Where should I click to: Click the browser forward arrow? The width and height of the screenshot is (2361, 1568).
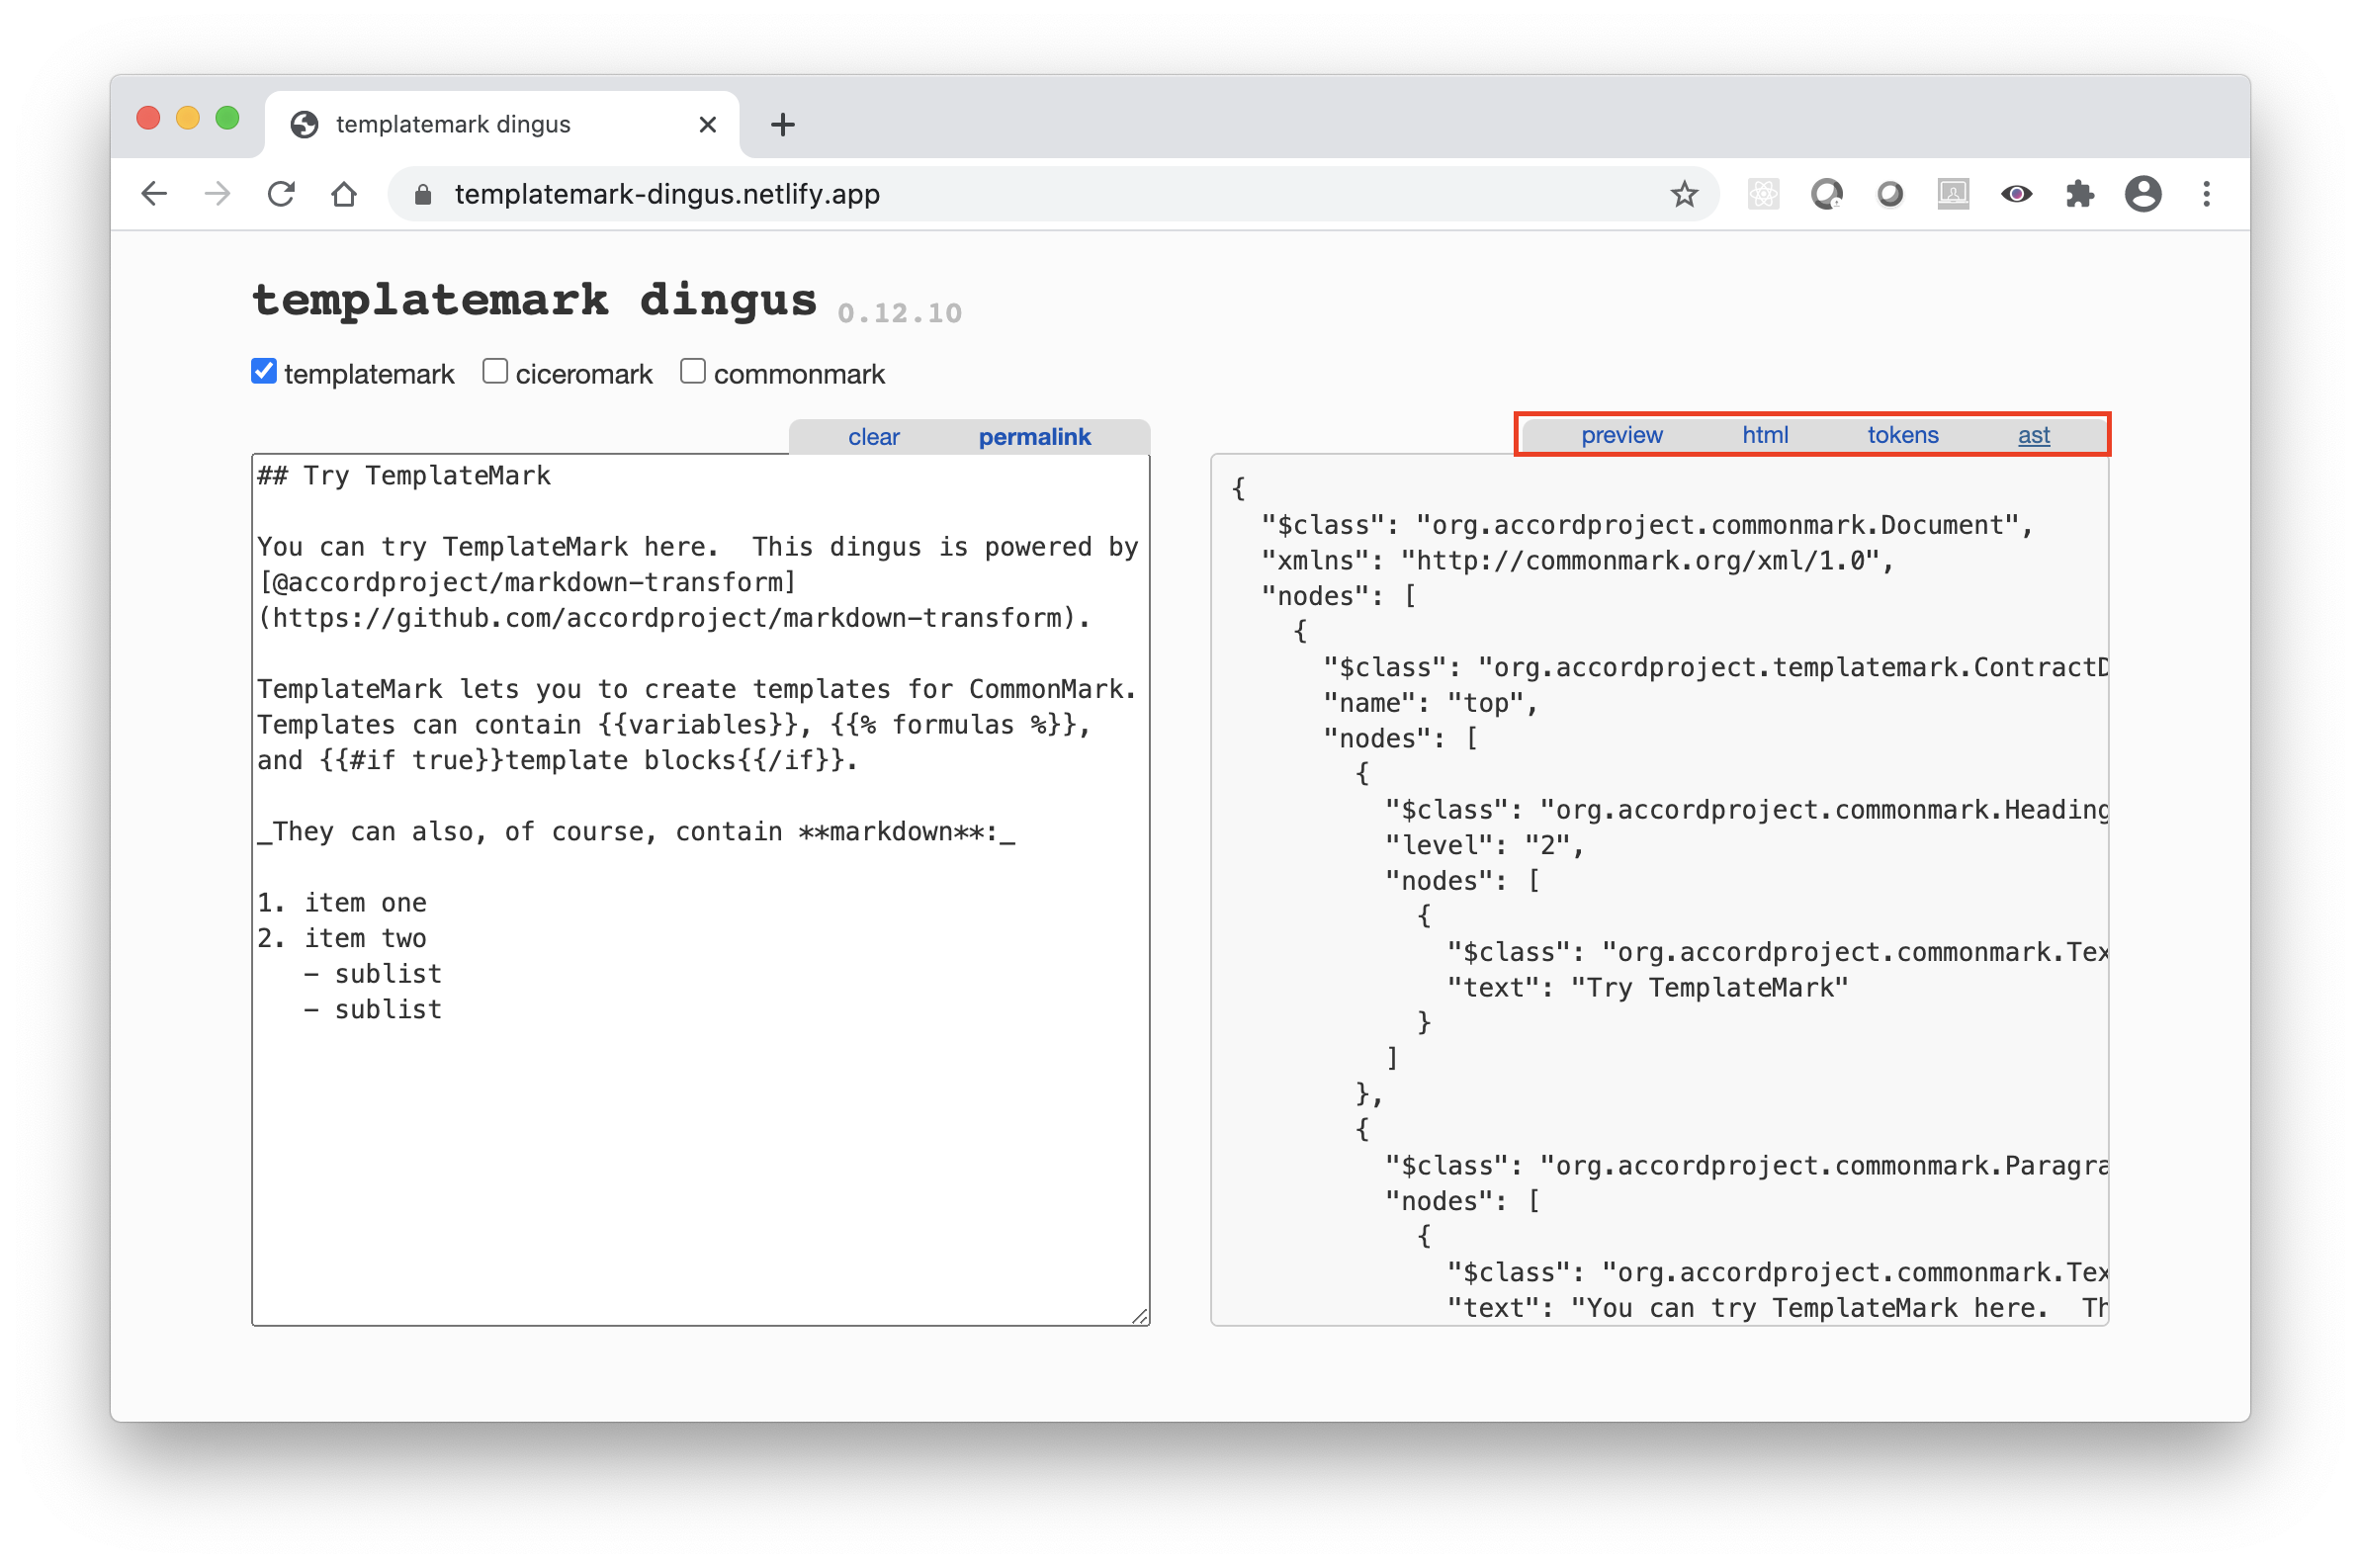[217, 194]
